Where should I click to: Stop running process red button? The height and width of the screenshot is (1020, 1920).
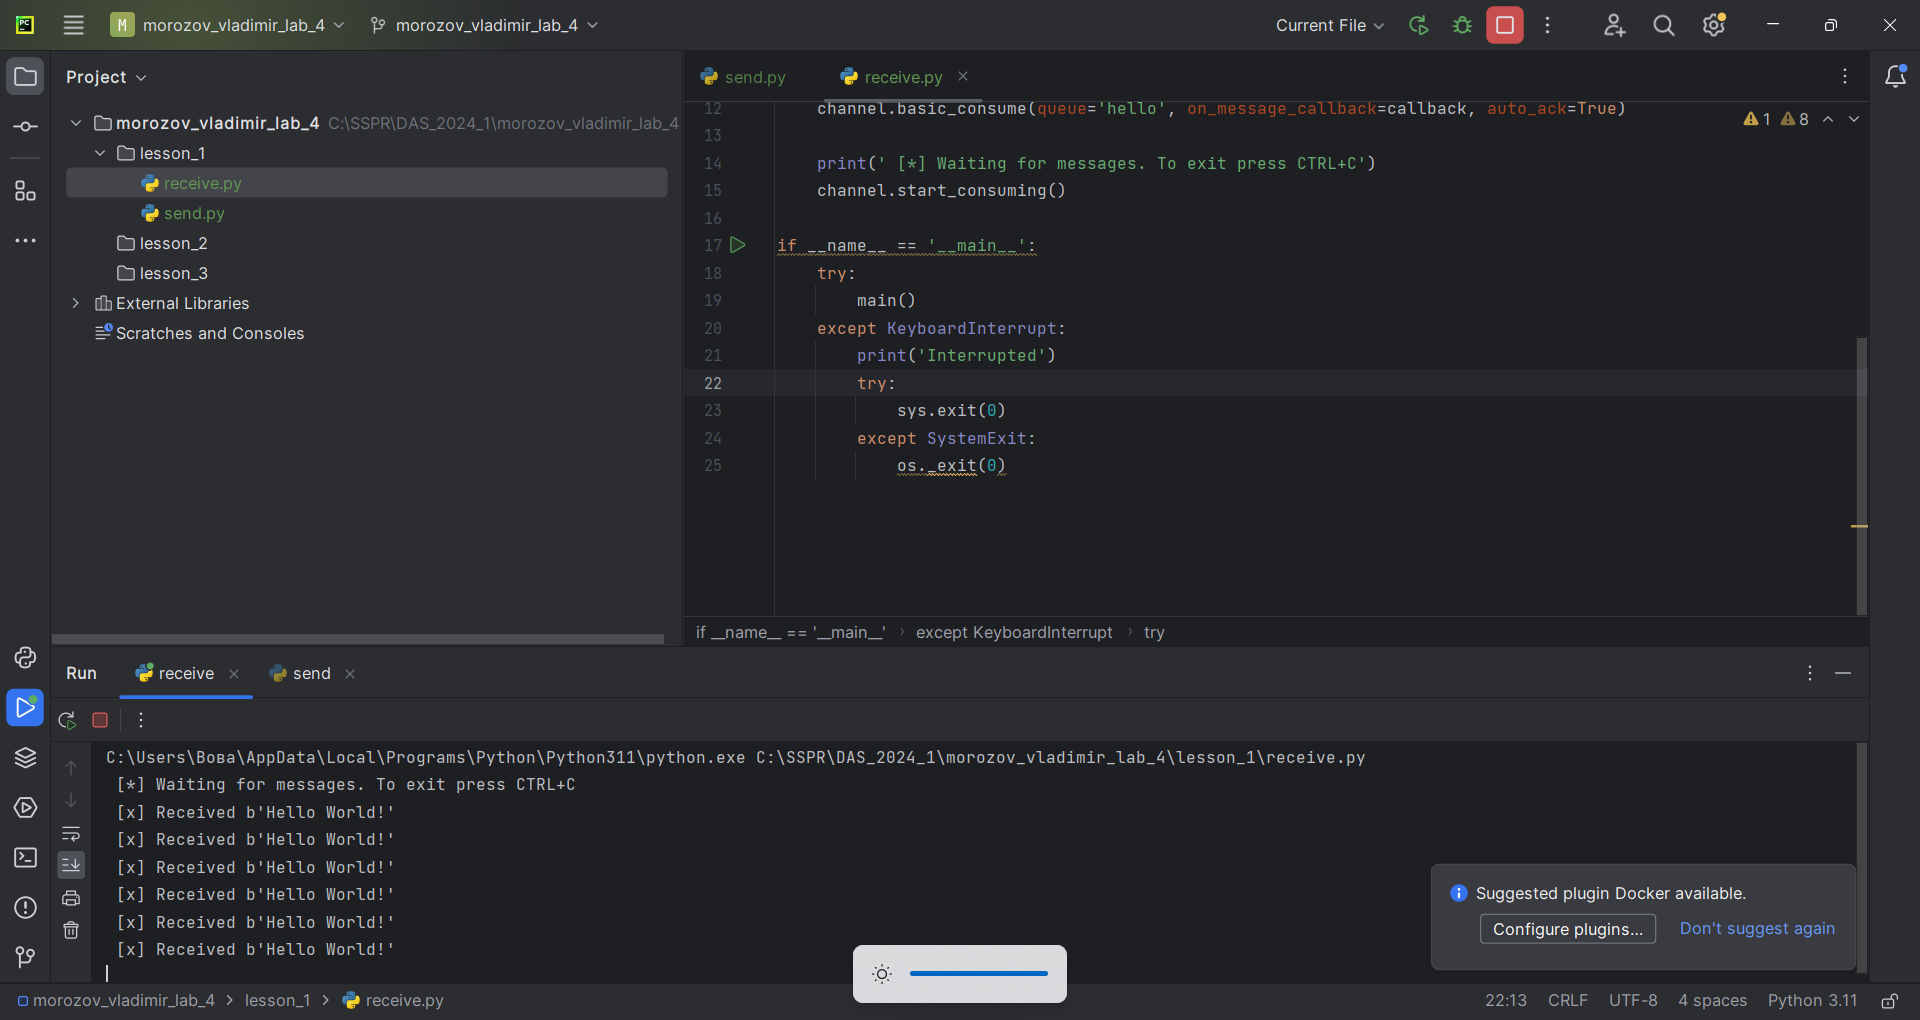(x=1505, y=25)
